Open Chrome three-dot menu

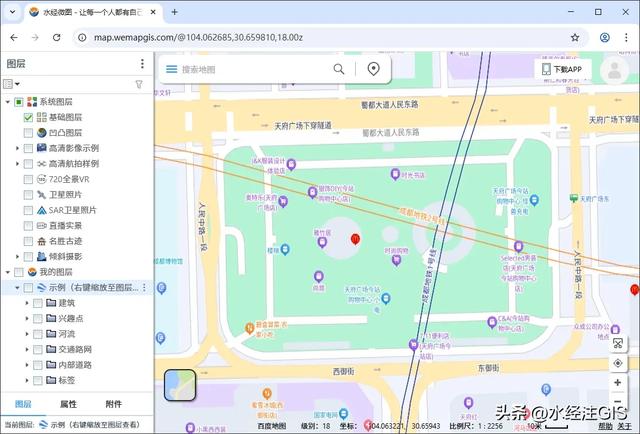(x=626, y=38)
